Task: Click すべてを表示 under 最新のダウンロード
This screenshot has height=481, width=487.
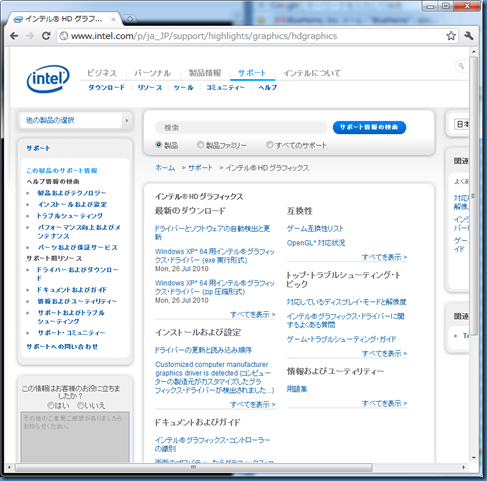Action: point(253,314)
